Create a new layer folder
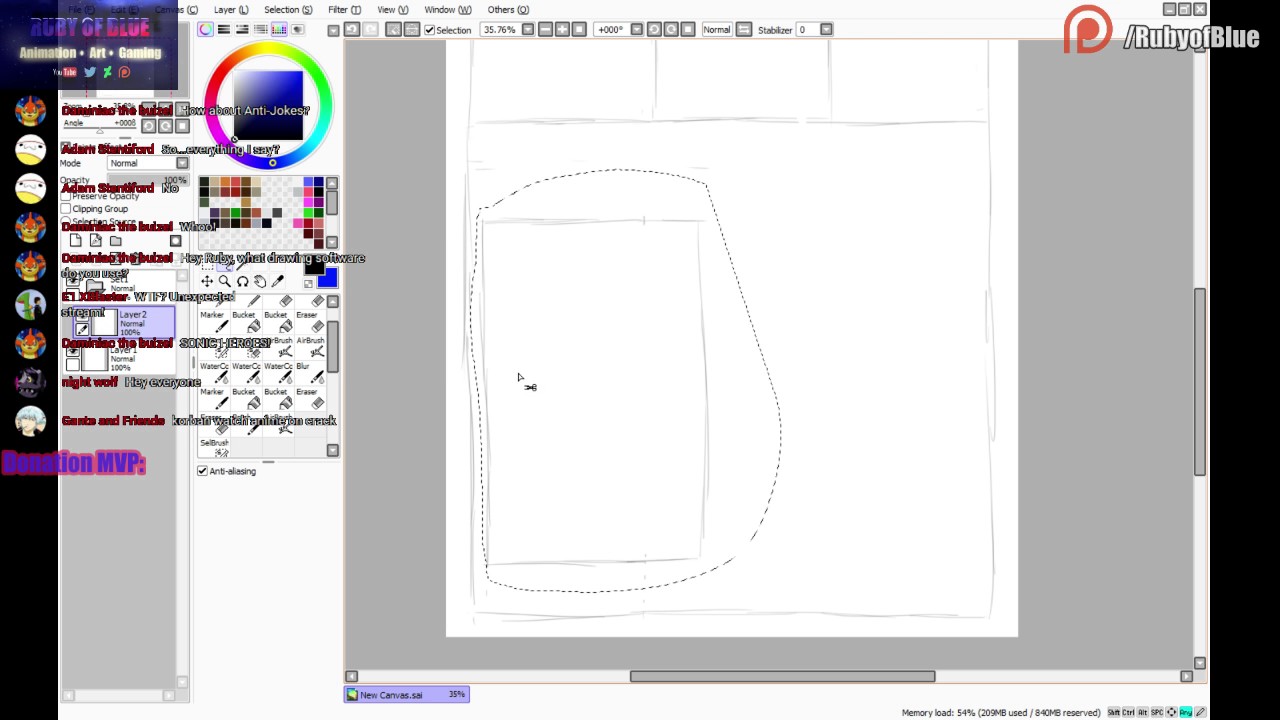This screenshot has height=720, width=1280. (x=115, y=241)
